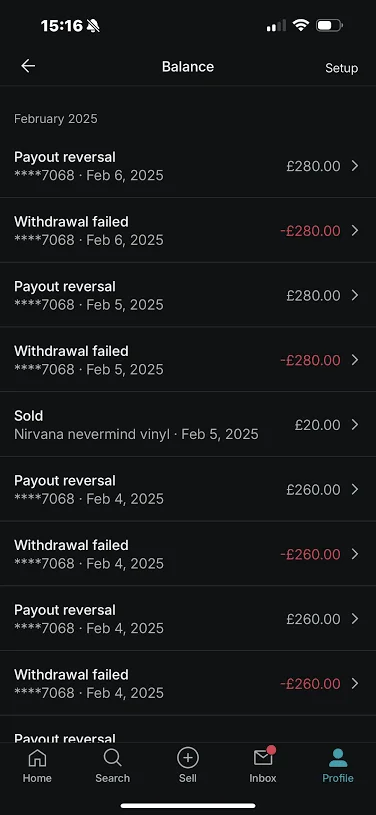Screen dimensions: 376x815
Task: Select the Balance page title
Action: click(x=188, y=67)
